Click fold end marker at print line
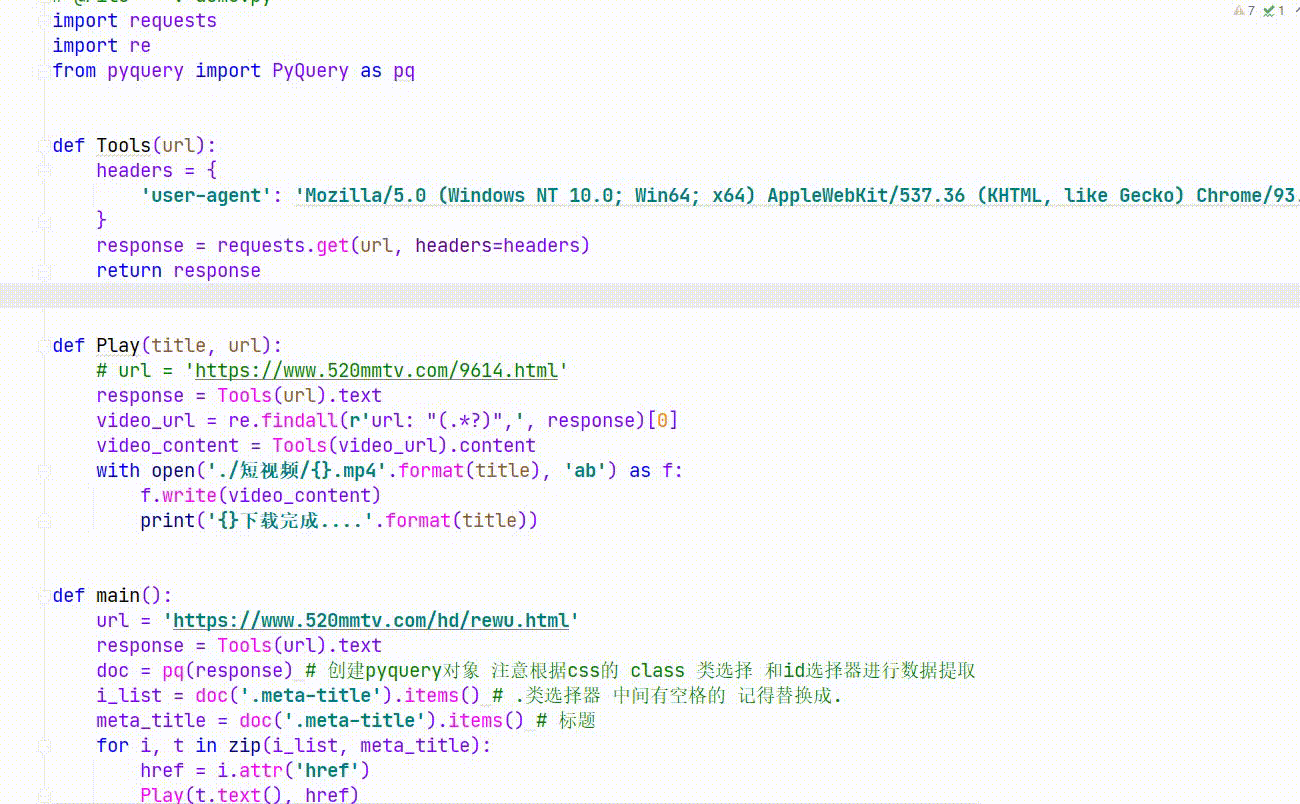The width and height of the screenshot is (1300, 804). (x=43, y=521)
